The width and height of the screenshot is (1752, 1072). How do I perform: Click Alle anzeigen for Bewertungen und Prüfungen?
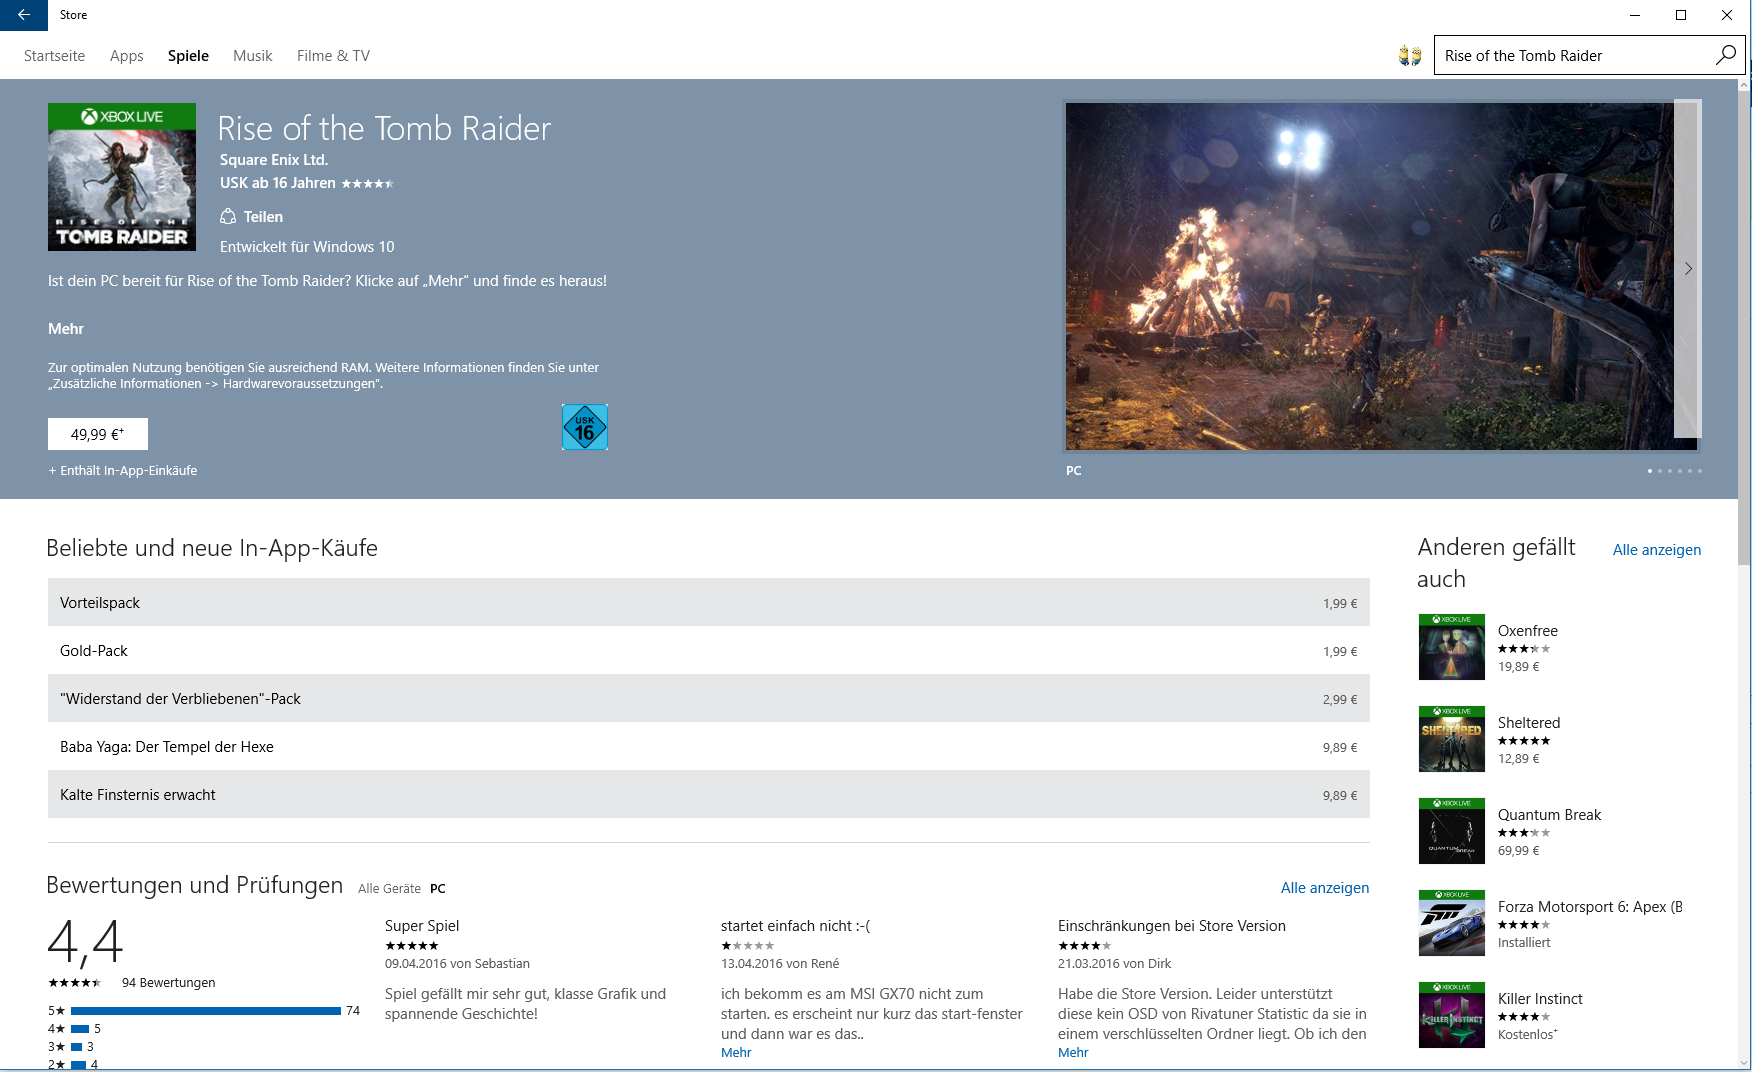[x=1325, y=888]
